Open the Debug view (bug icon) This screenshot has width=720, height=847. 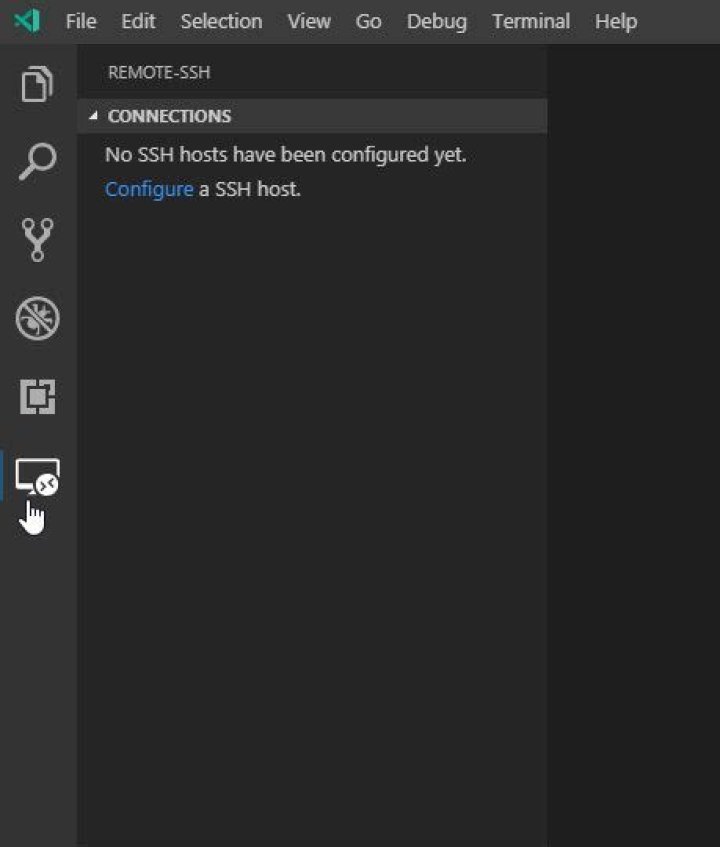click(38, 319)
